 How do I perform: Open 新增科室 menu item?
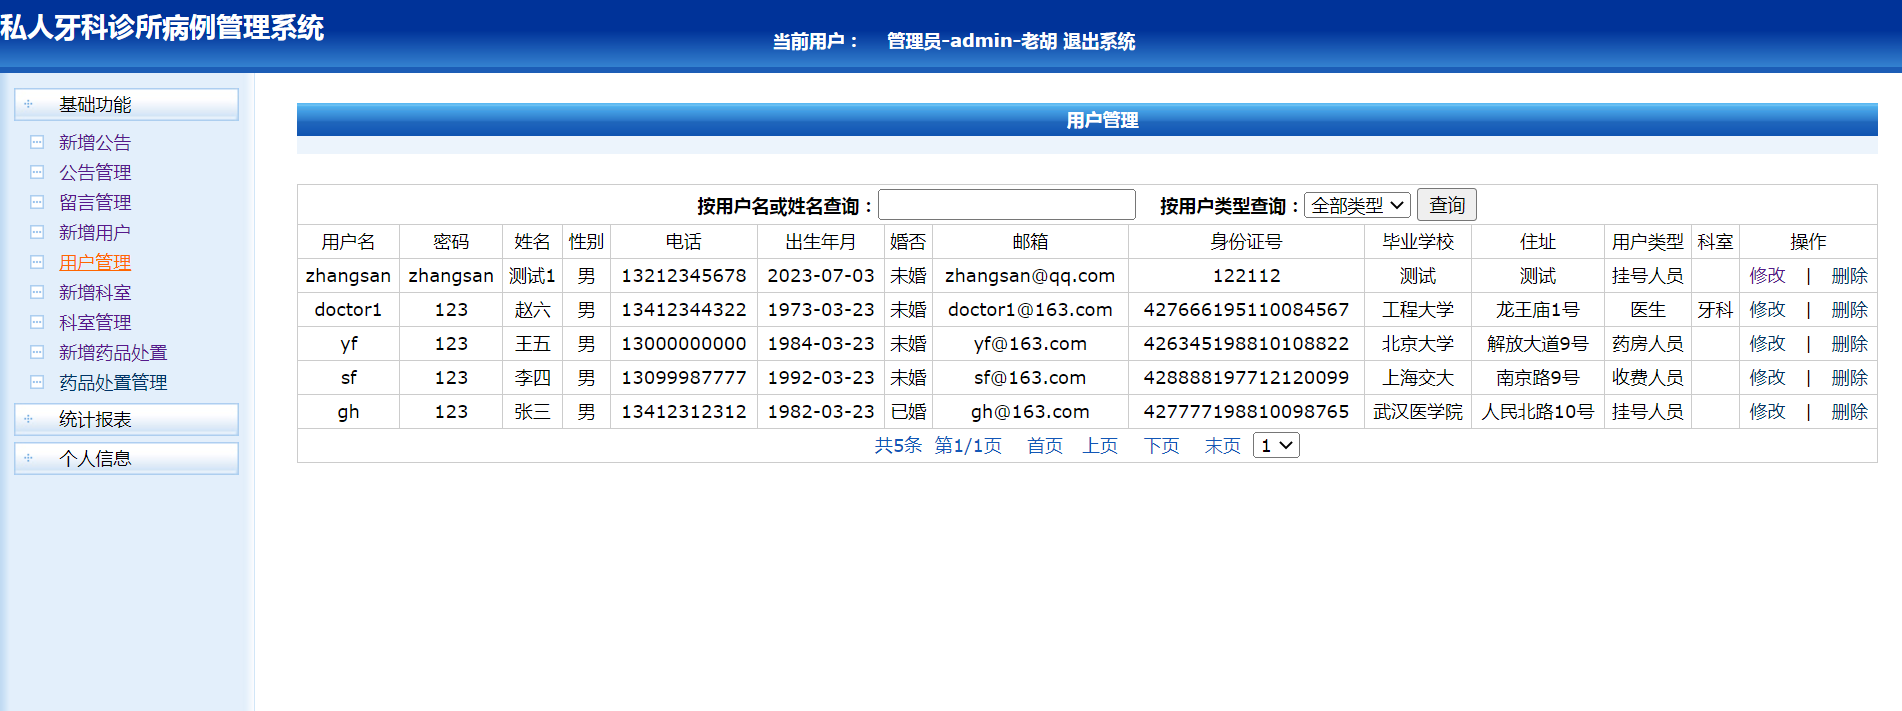[95, 292]
